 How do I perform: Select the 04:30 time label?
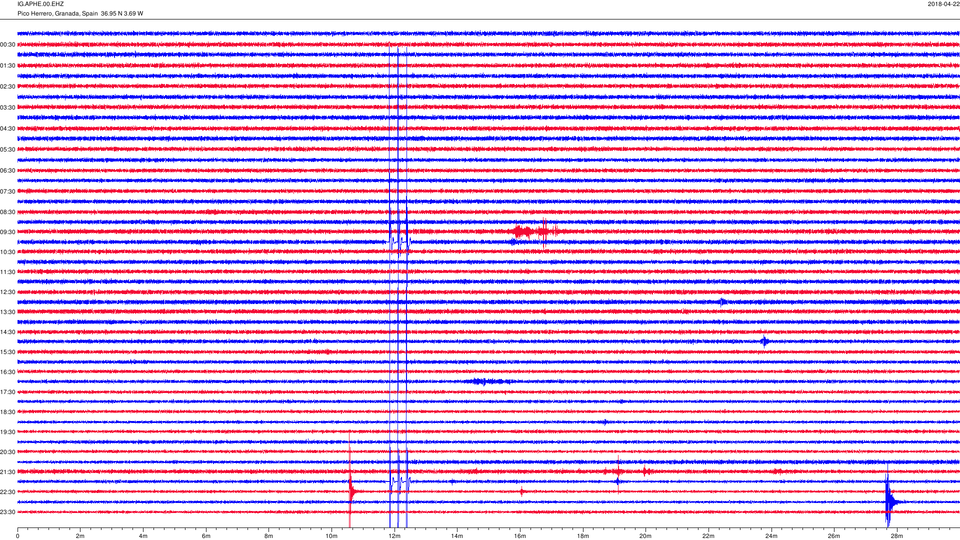(8, 129)
